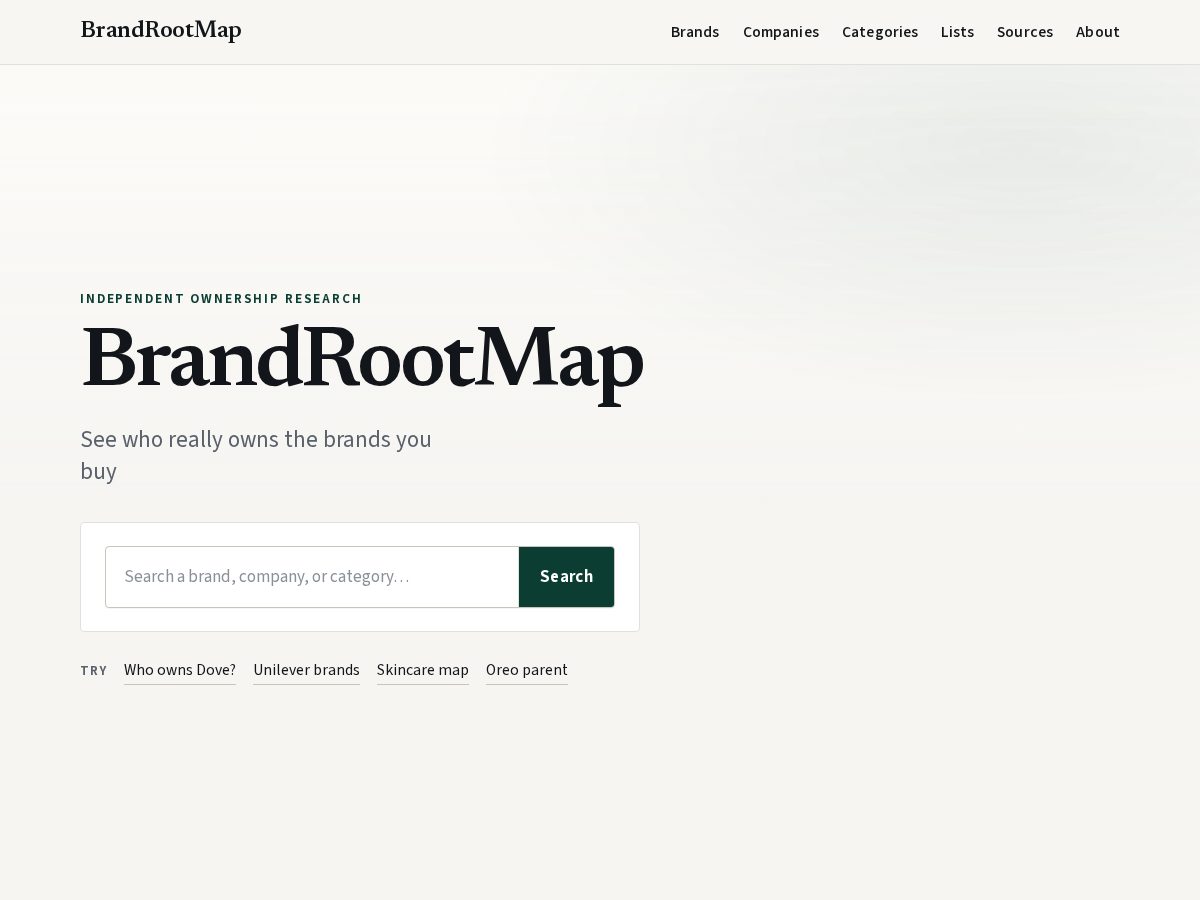This screenshot has height=900, width=1200.
Task: Click the 'Independent Ownership Research' label
Action: [221, 299]
